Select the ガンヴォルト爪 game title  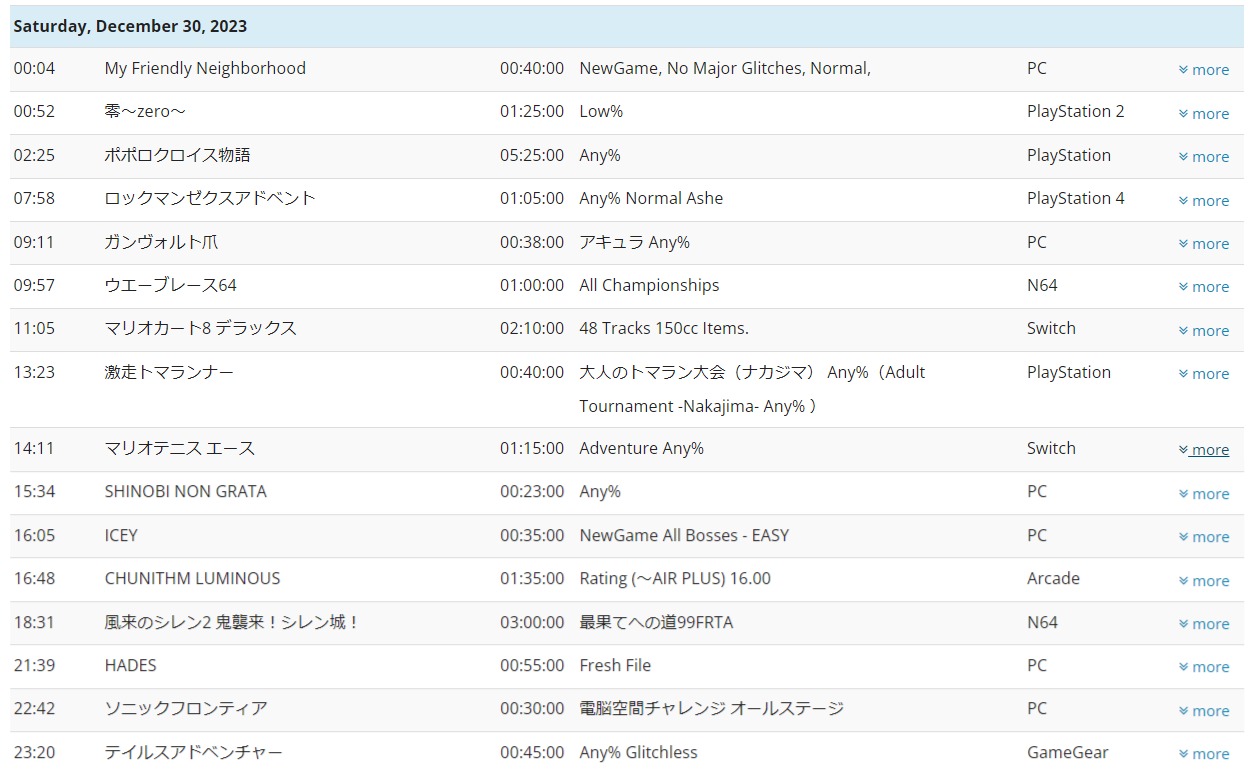tap(161, 242)
